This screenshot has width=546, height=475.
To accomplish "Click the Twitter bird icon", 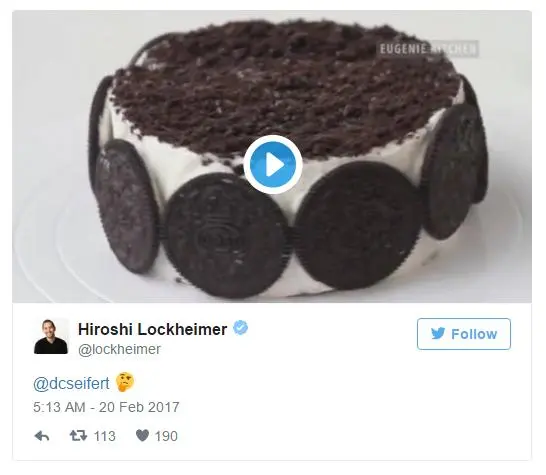I will coord(438,334).
